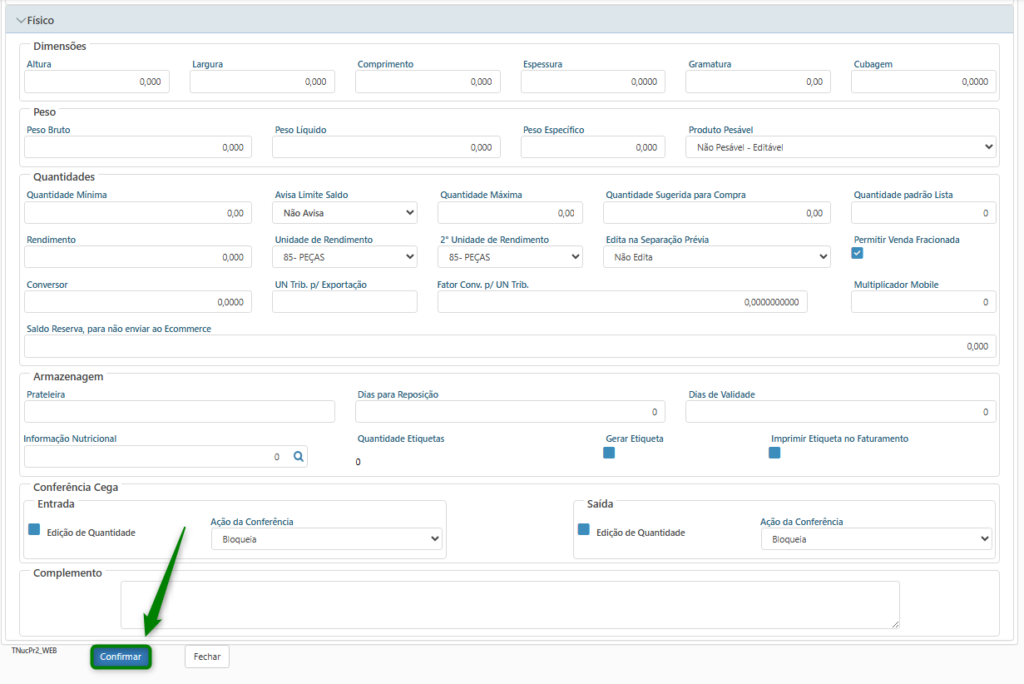Check Edição de Quantidade under Entrada
Viewport: 1024px width, 684px height.
click(34, 530)
